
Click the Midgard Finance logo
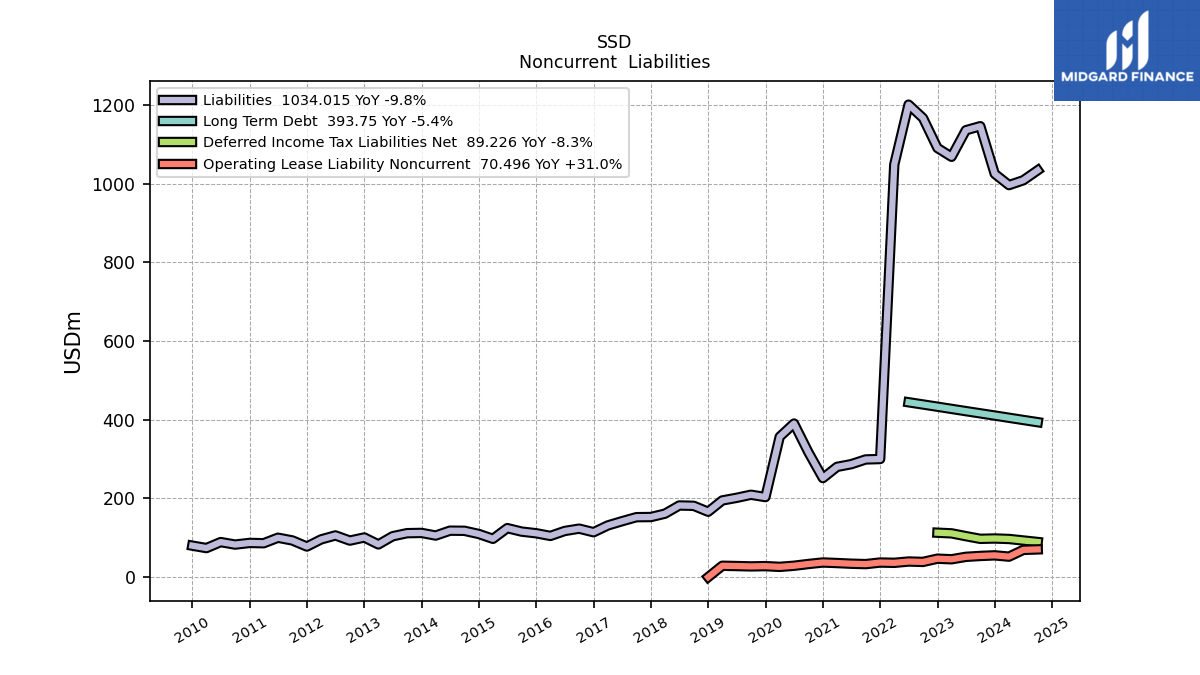point(1127,50)
